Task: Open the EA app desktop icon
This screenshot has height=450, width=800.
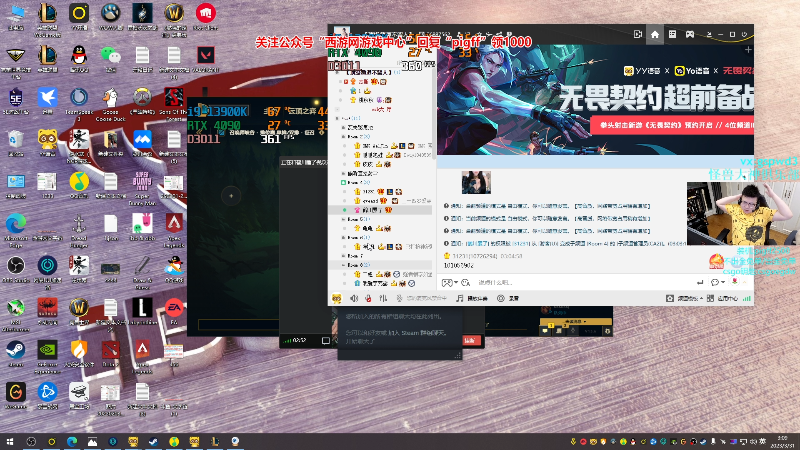Action: [x=173, y=311]
